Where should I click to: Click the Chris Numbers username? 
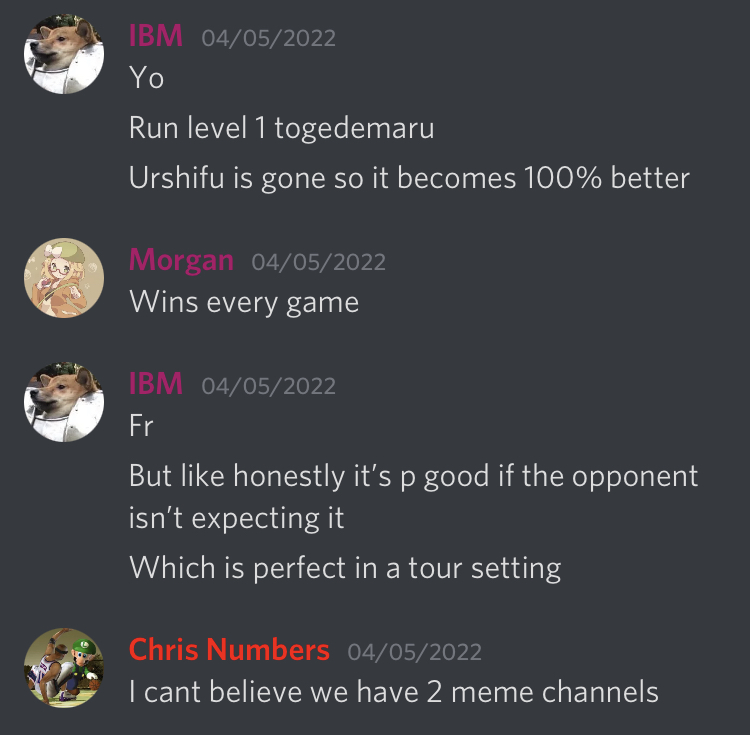pos(229,649)
